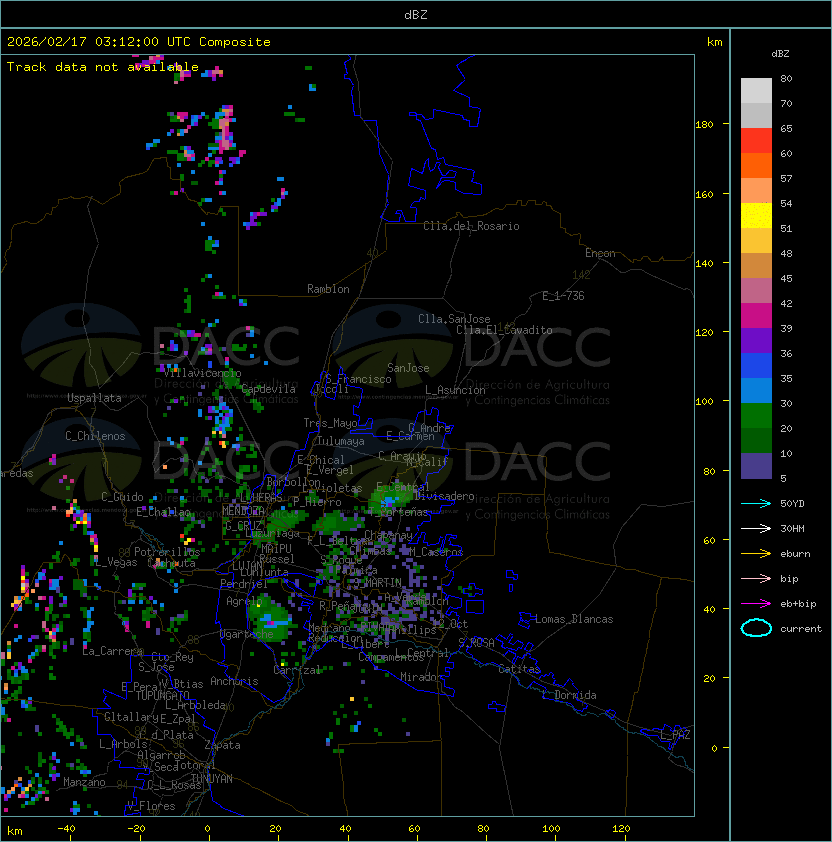The width and height of the screenshot is (832, 842).
Task: Click the 20 dBZ green color swatch
Action: point(756,440)
